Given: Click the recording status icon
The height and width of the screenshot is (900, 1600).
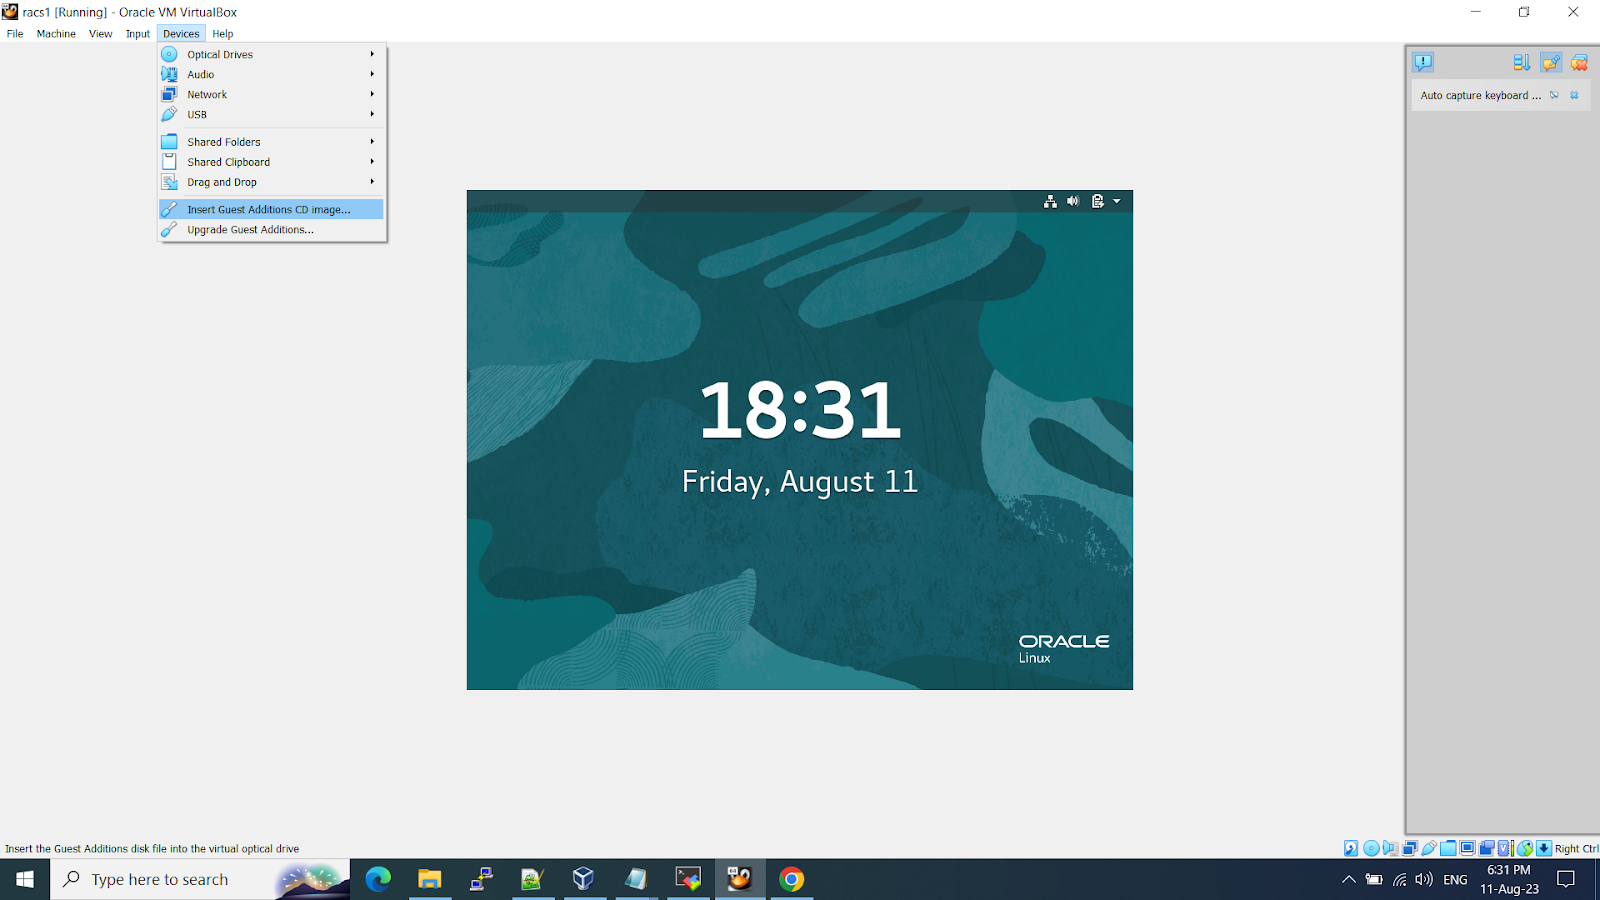Looking at the screenshot, I should coord(1486,848).
